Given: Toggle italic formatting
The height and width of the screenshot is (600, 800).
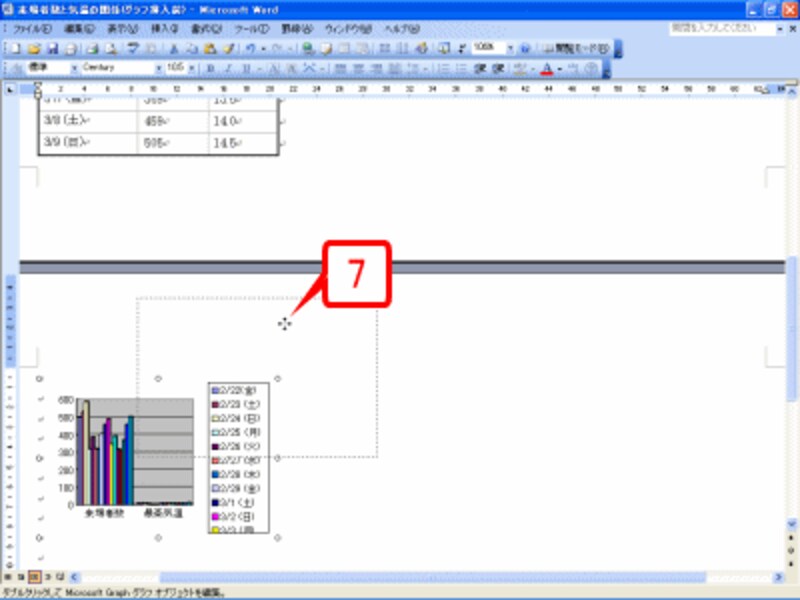Looking at the screenshot, I should click(x=227, y=68).
